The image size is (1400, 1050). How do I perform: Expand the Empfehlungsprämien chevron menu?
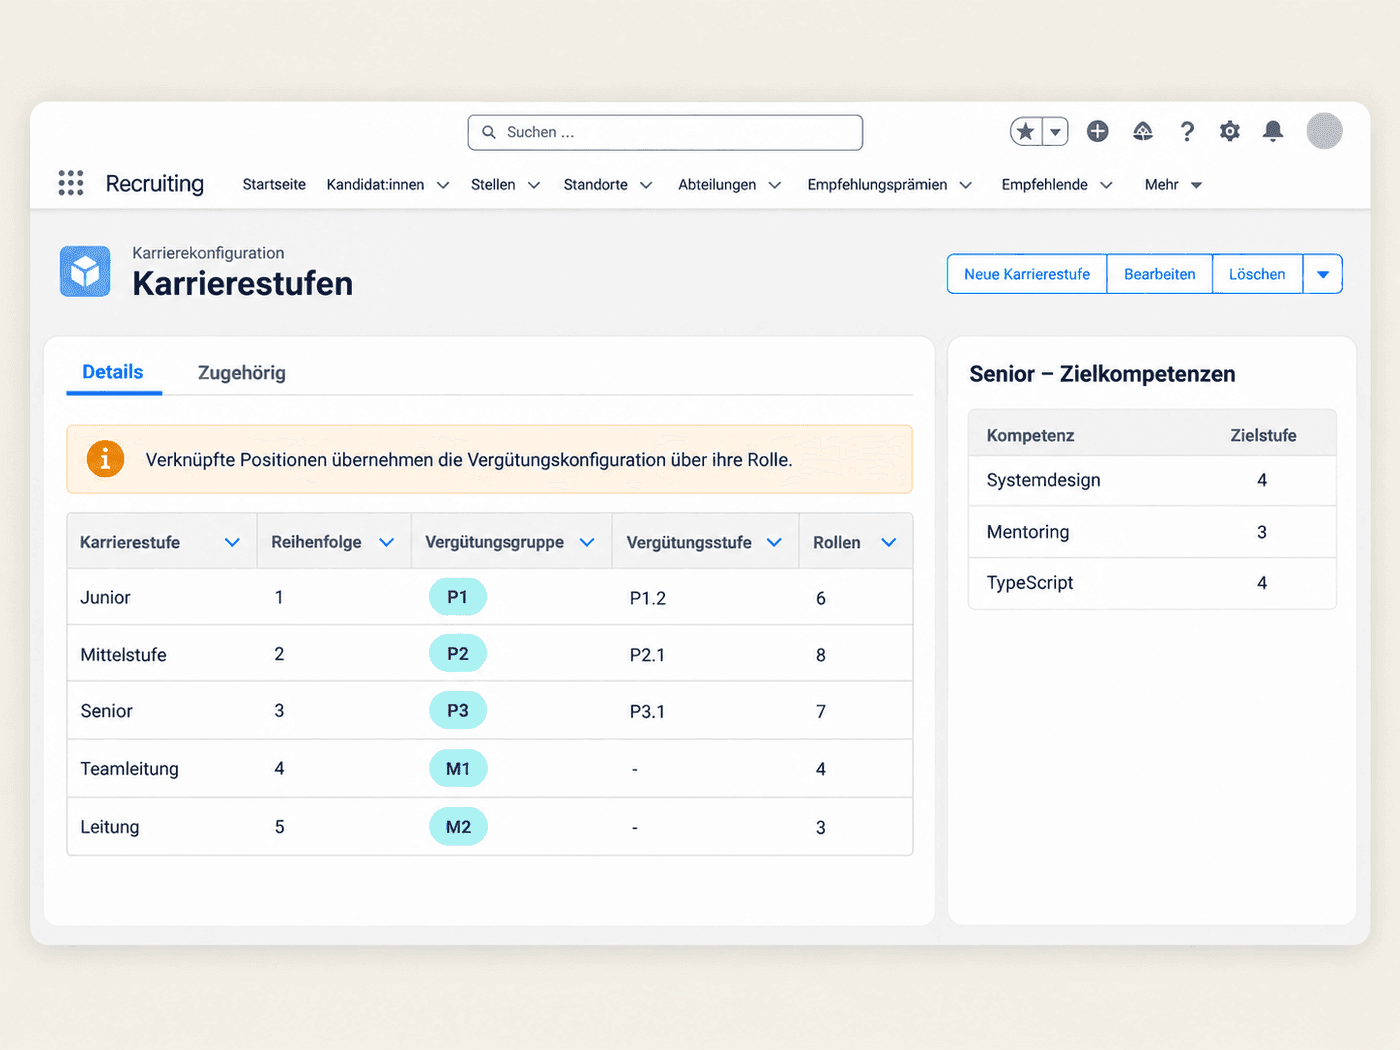[x=966, y=185]
